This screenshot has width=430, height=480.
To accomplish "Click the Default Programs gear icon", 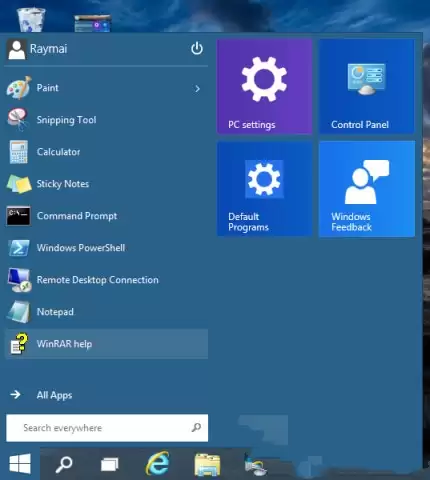I will tap(264, 179).
